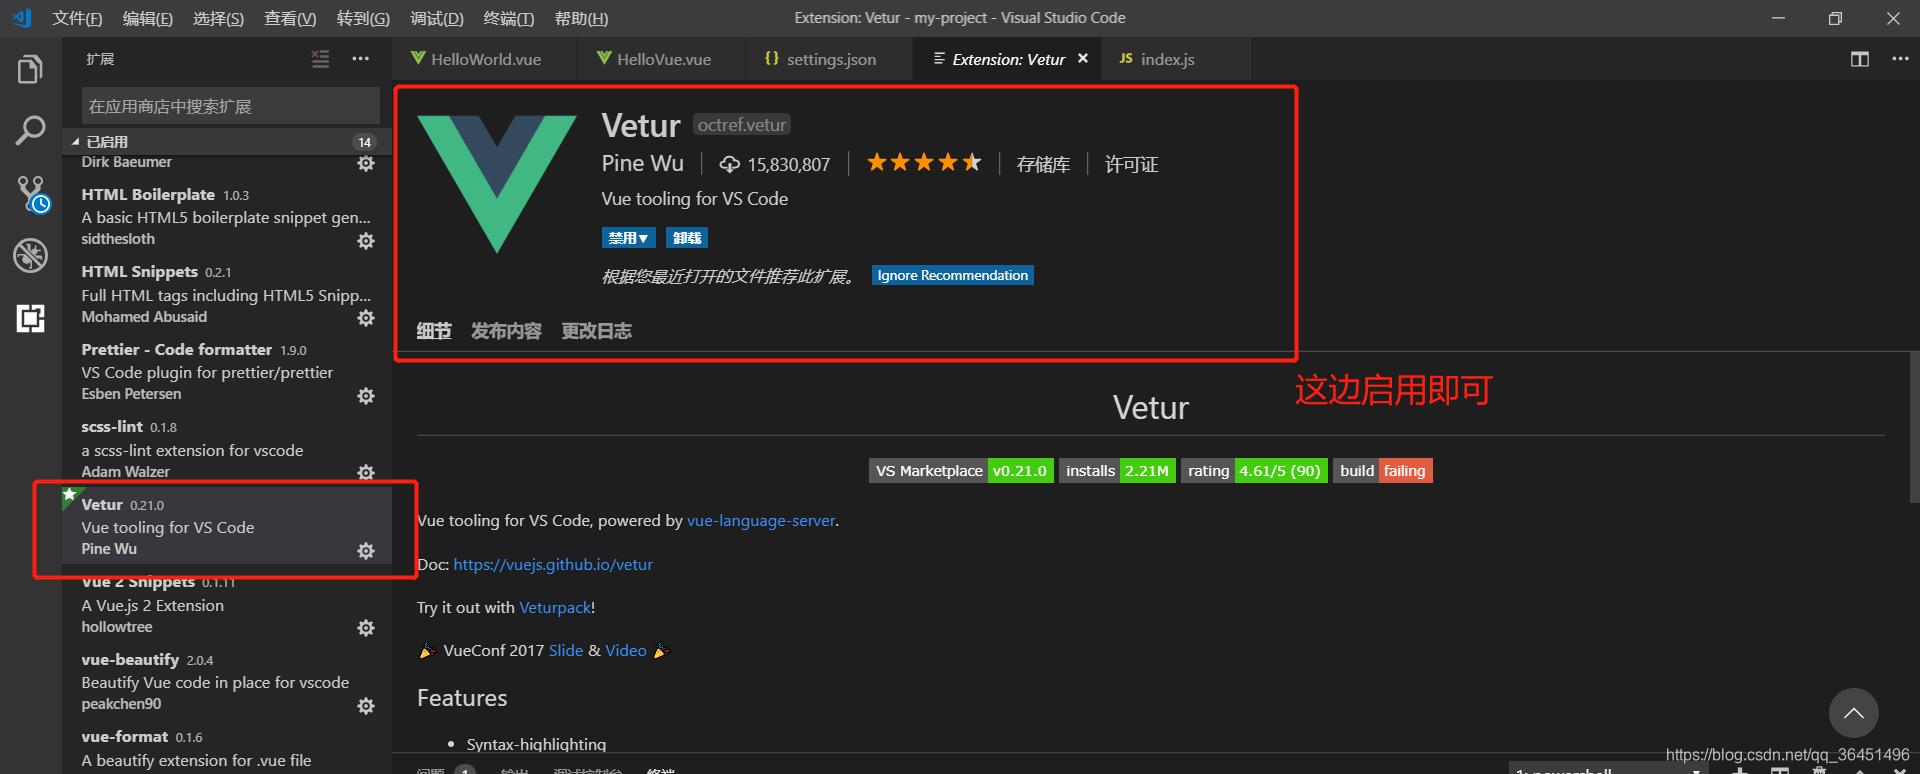Open the vue-beautify manage gear
The image size is (1920, 774).
click(366, 706)
